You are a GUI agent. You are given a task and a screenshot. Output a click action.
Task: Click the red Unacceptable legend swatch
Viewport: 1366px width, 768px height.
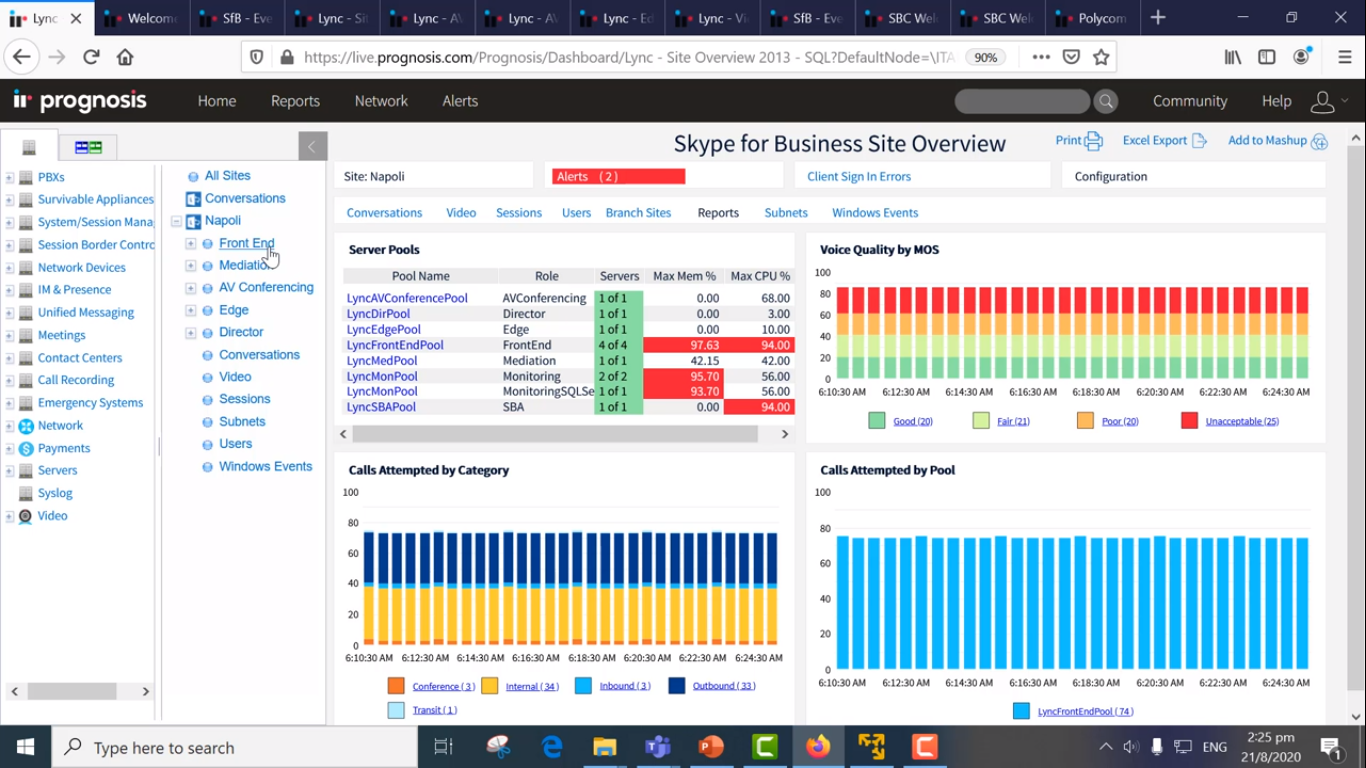(1189, 421)
